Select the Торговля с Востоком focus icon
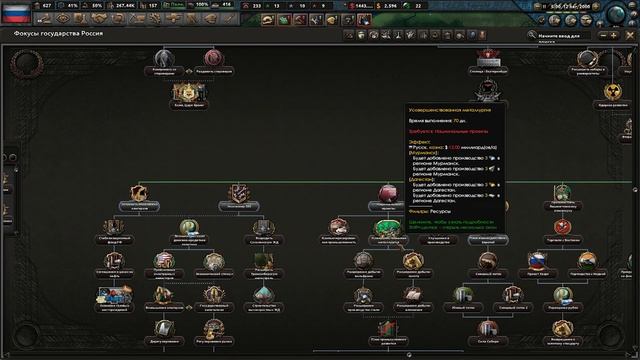Screen dimensions: 640x360 (x=562, y=227)
